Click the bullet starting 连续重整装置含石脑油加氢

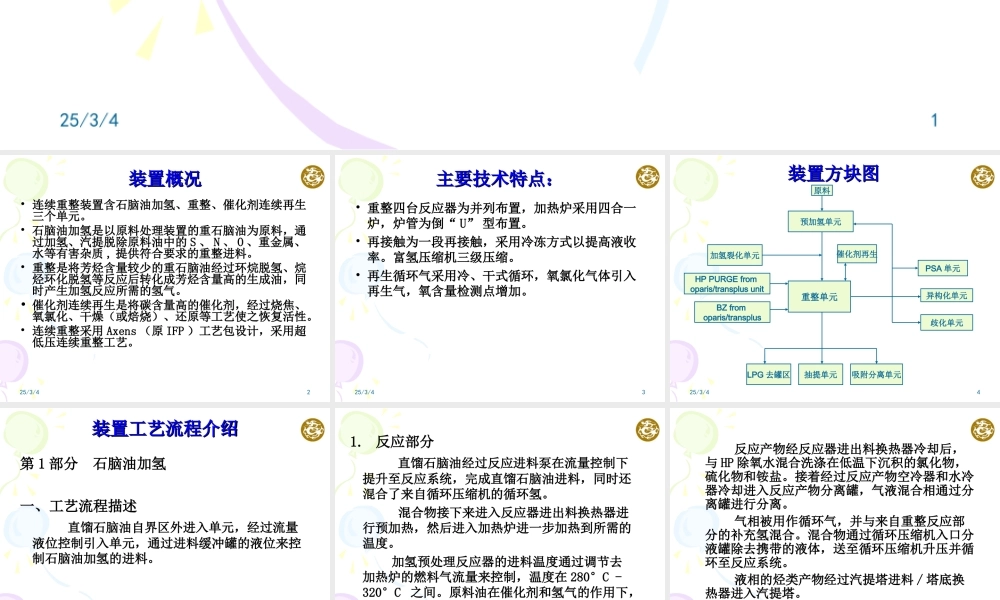[x=169, y=210]
